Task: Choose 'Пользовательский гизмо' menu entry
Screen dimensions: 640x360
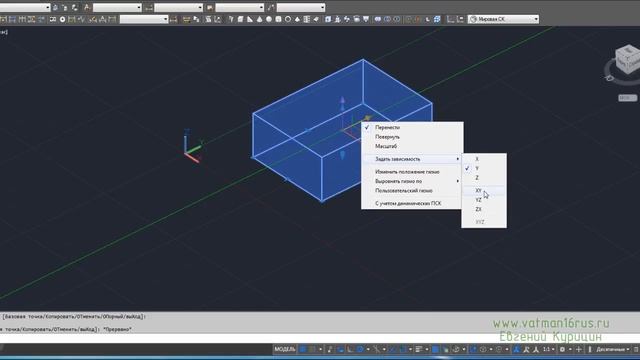Action: coord(412,191)
